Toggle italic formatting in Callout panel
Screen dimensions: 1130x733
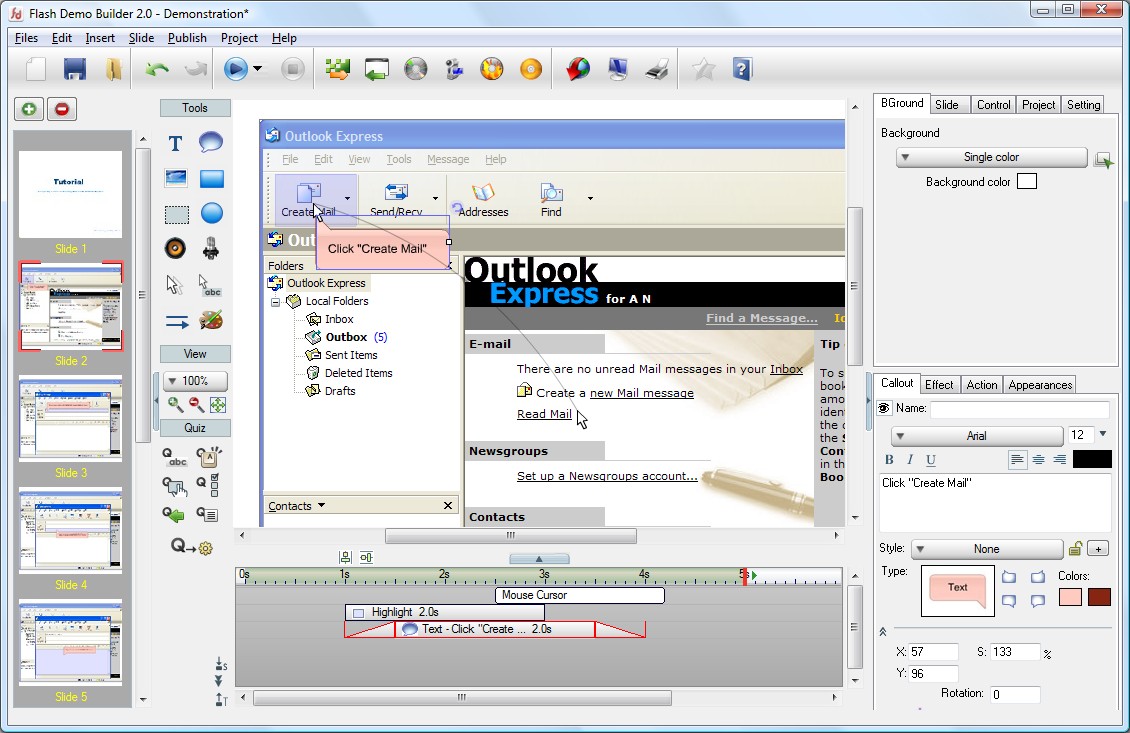coord(910,460)
